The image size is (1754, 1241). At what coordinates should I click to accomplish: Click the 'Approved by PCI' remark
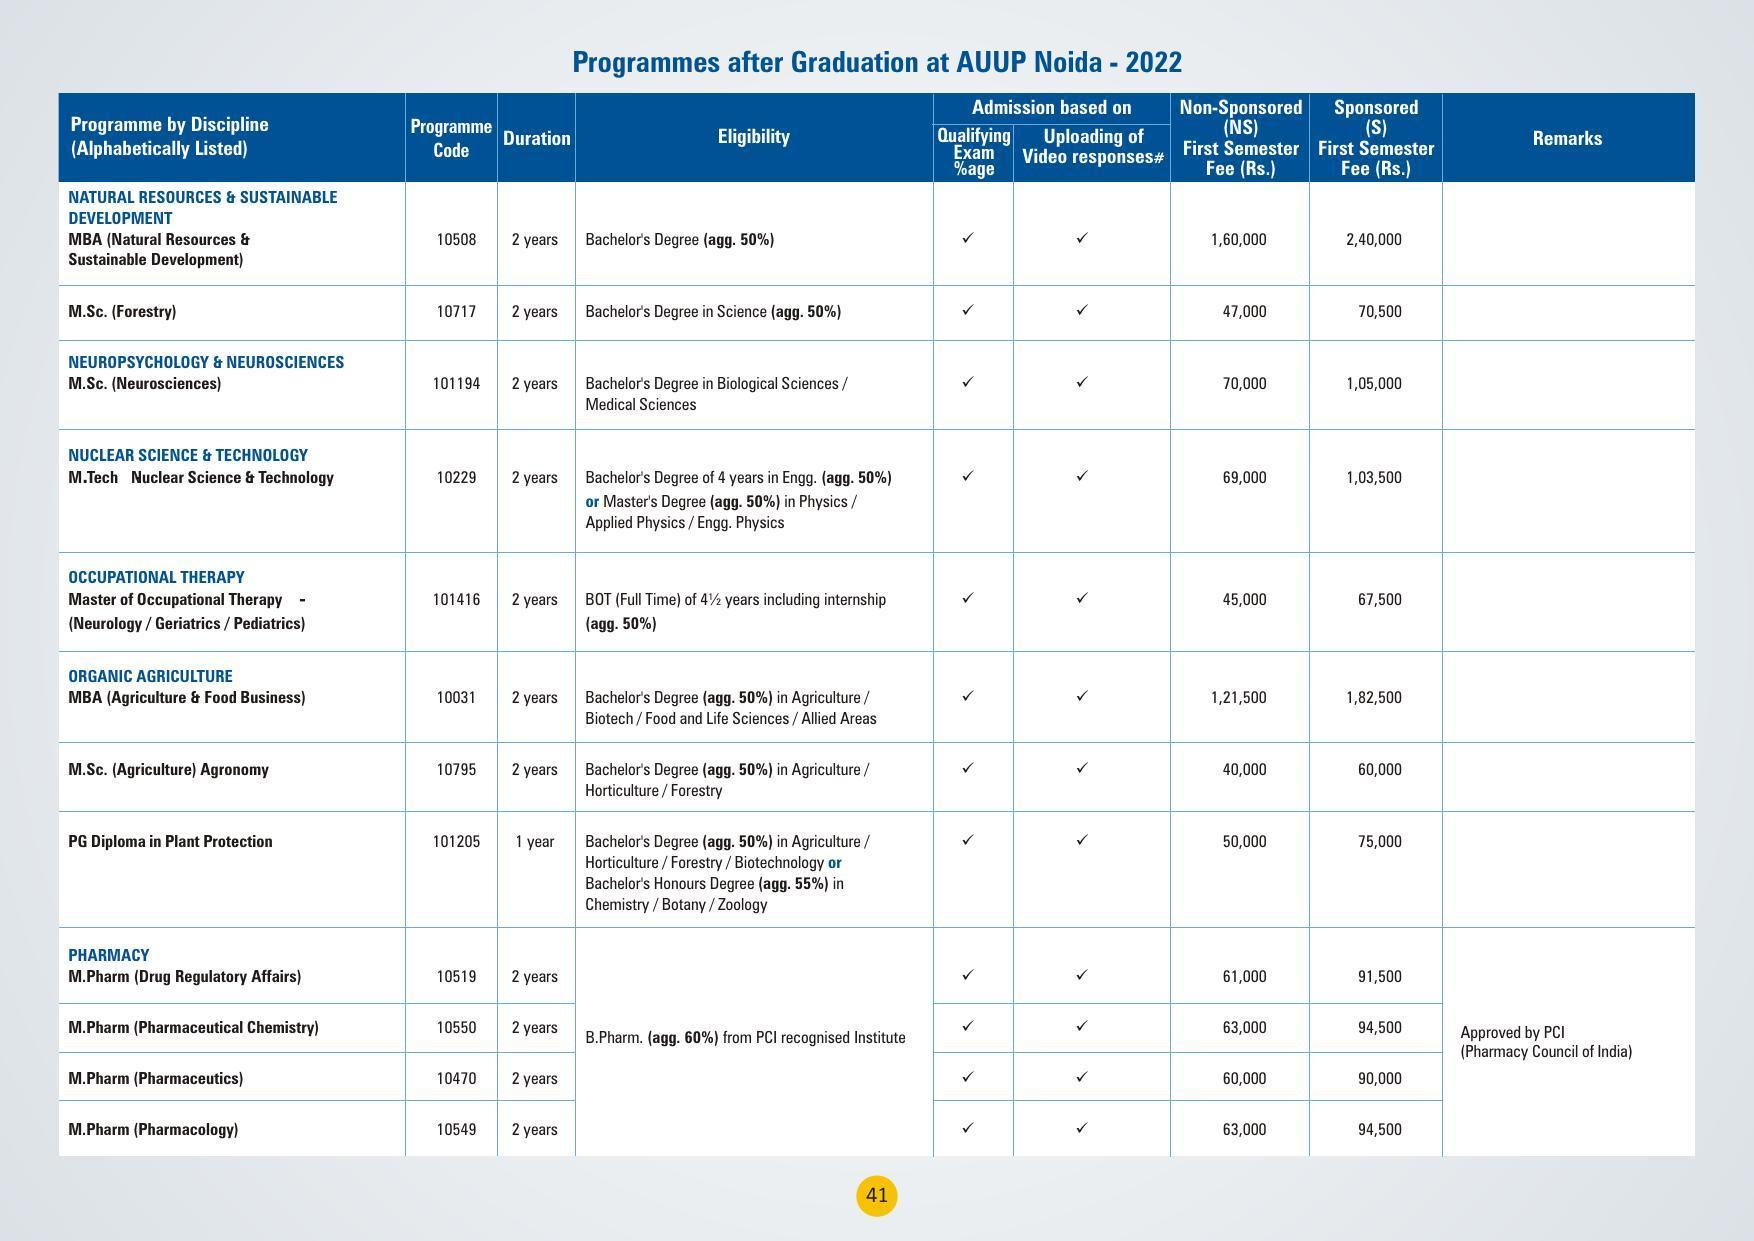pos(1512,1032)
